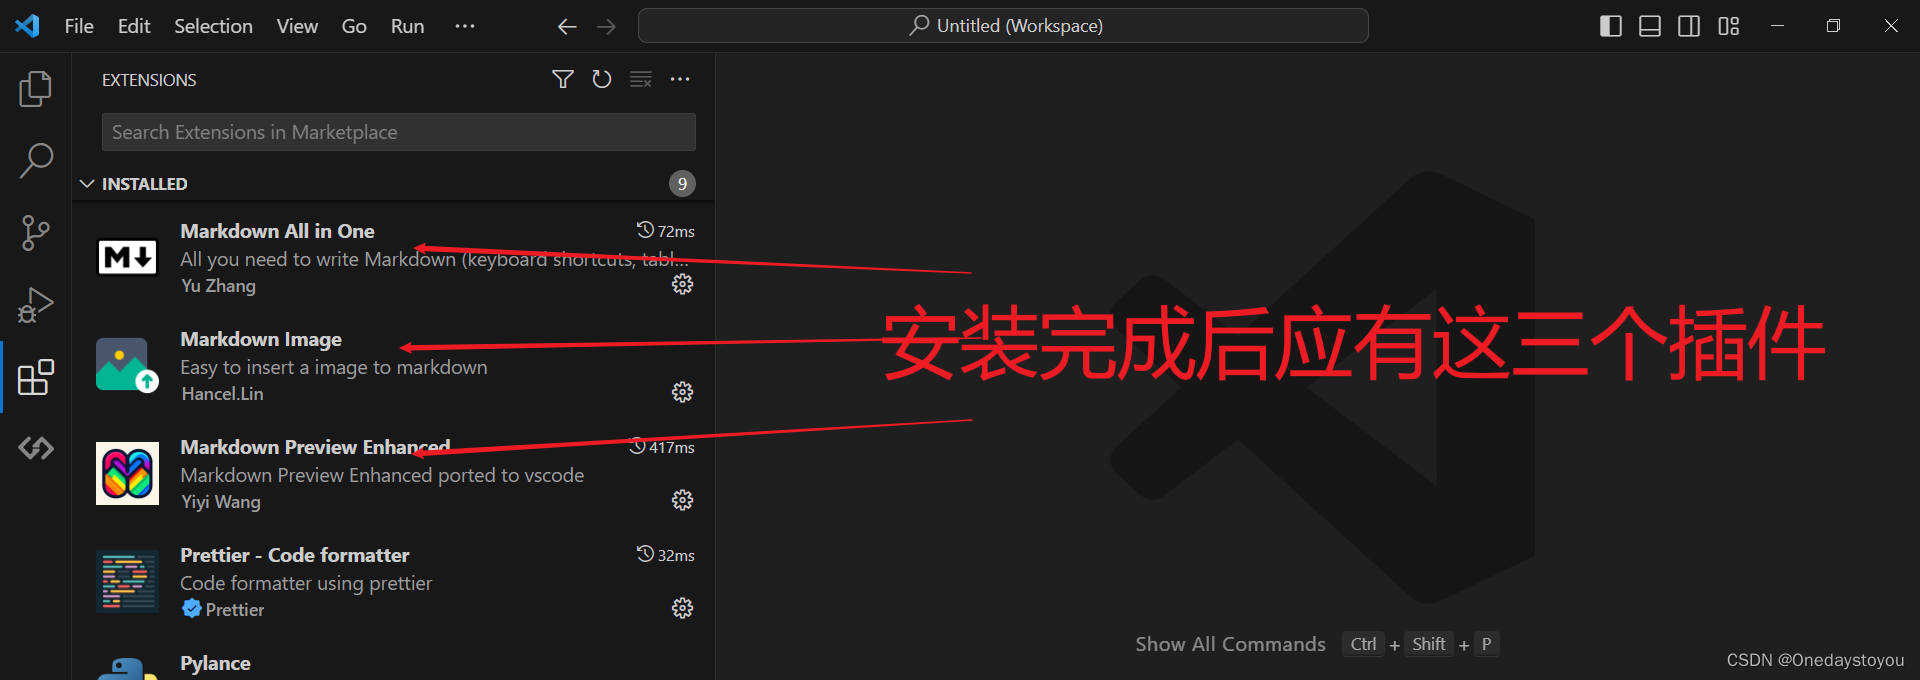Screen dimensions: 1920x680
Task: Toggle the bottom panel visibility
Action: click(x=1650, y=26)
